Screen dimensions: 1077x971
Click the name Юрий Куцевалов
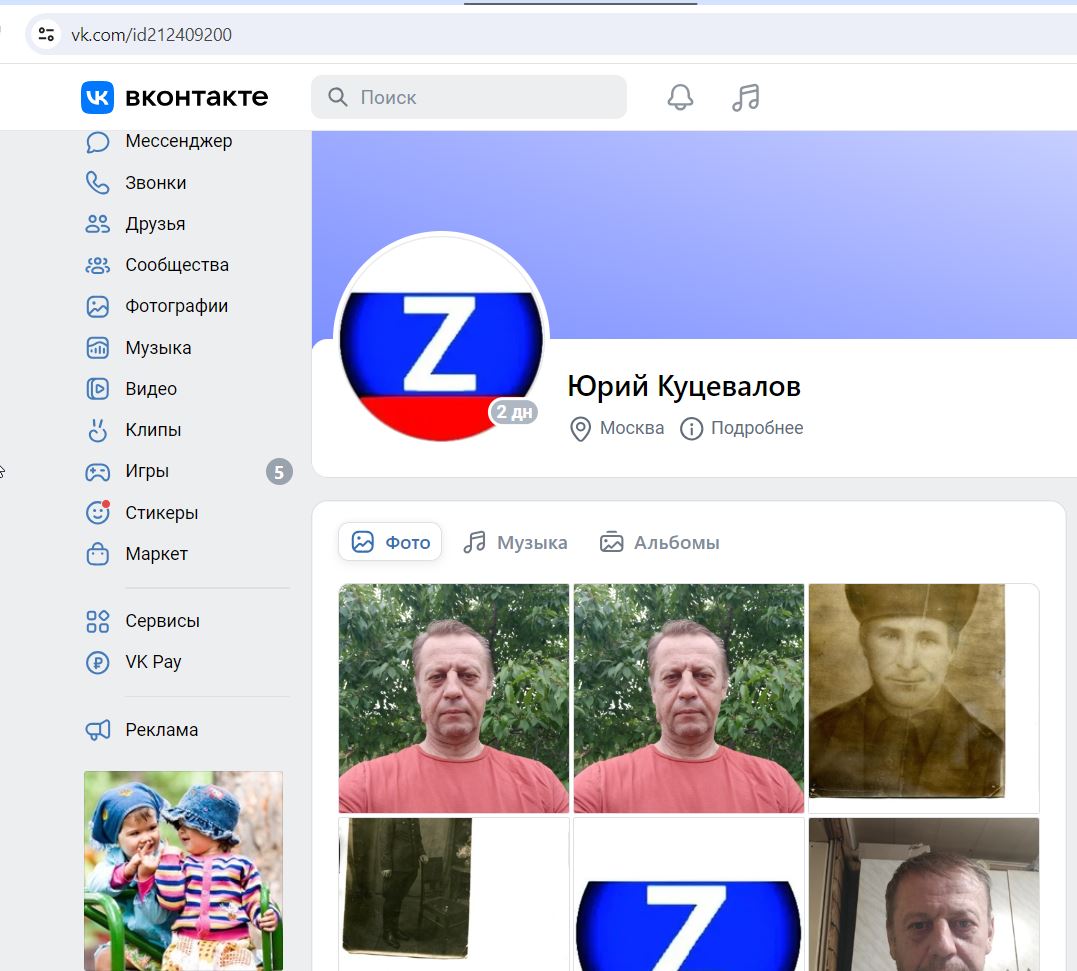[684, 386]
